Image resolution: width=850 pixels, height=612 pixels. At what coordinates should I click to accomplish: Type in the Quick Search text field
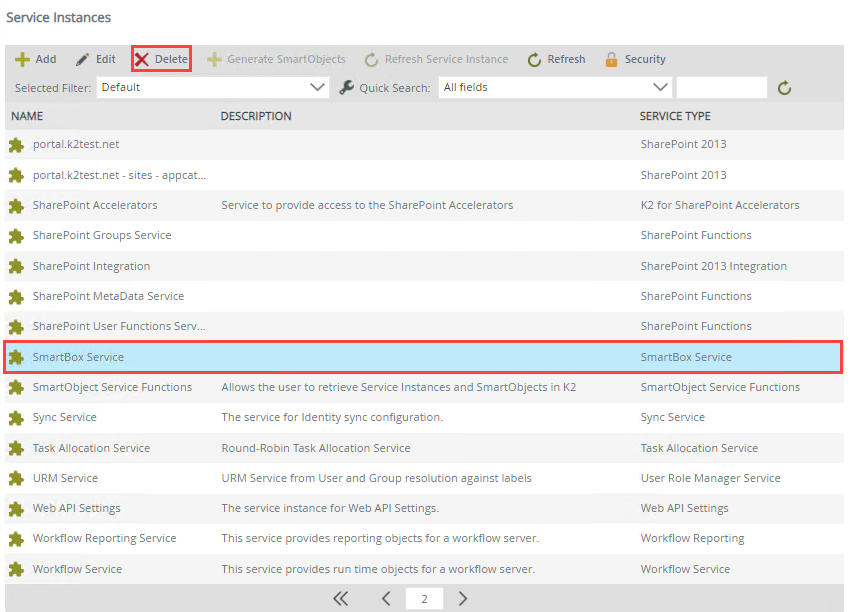click(x=721, y=88)
